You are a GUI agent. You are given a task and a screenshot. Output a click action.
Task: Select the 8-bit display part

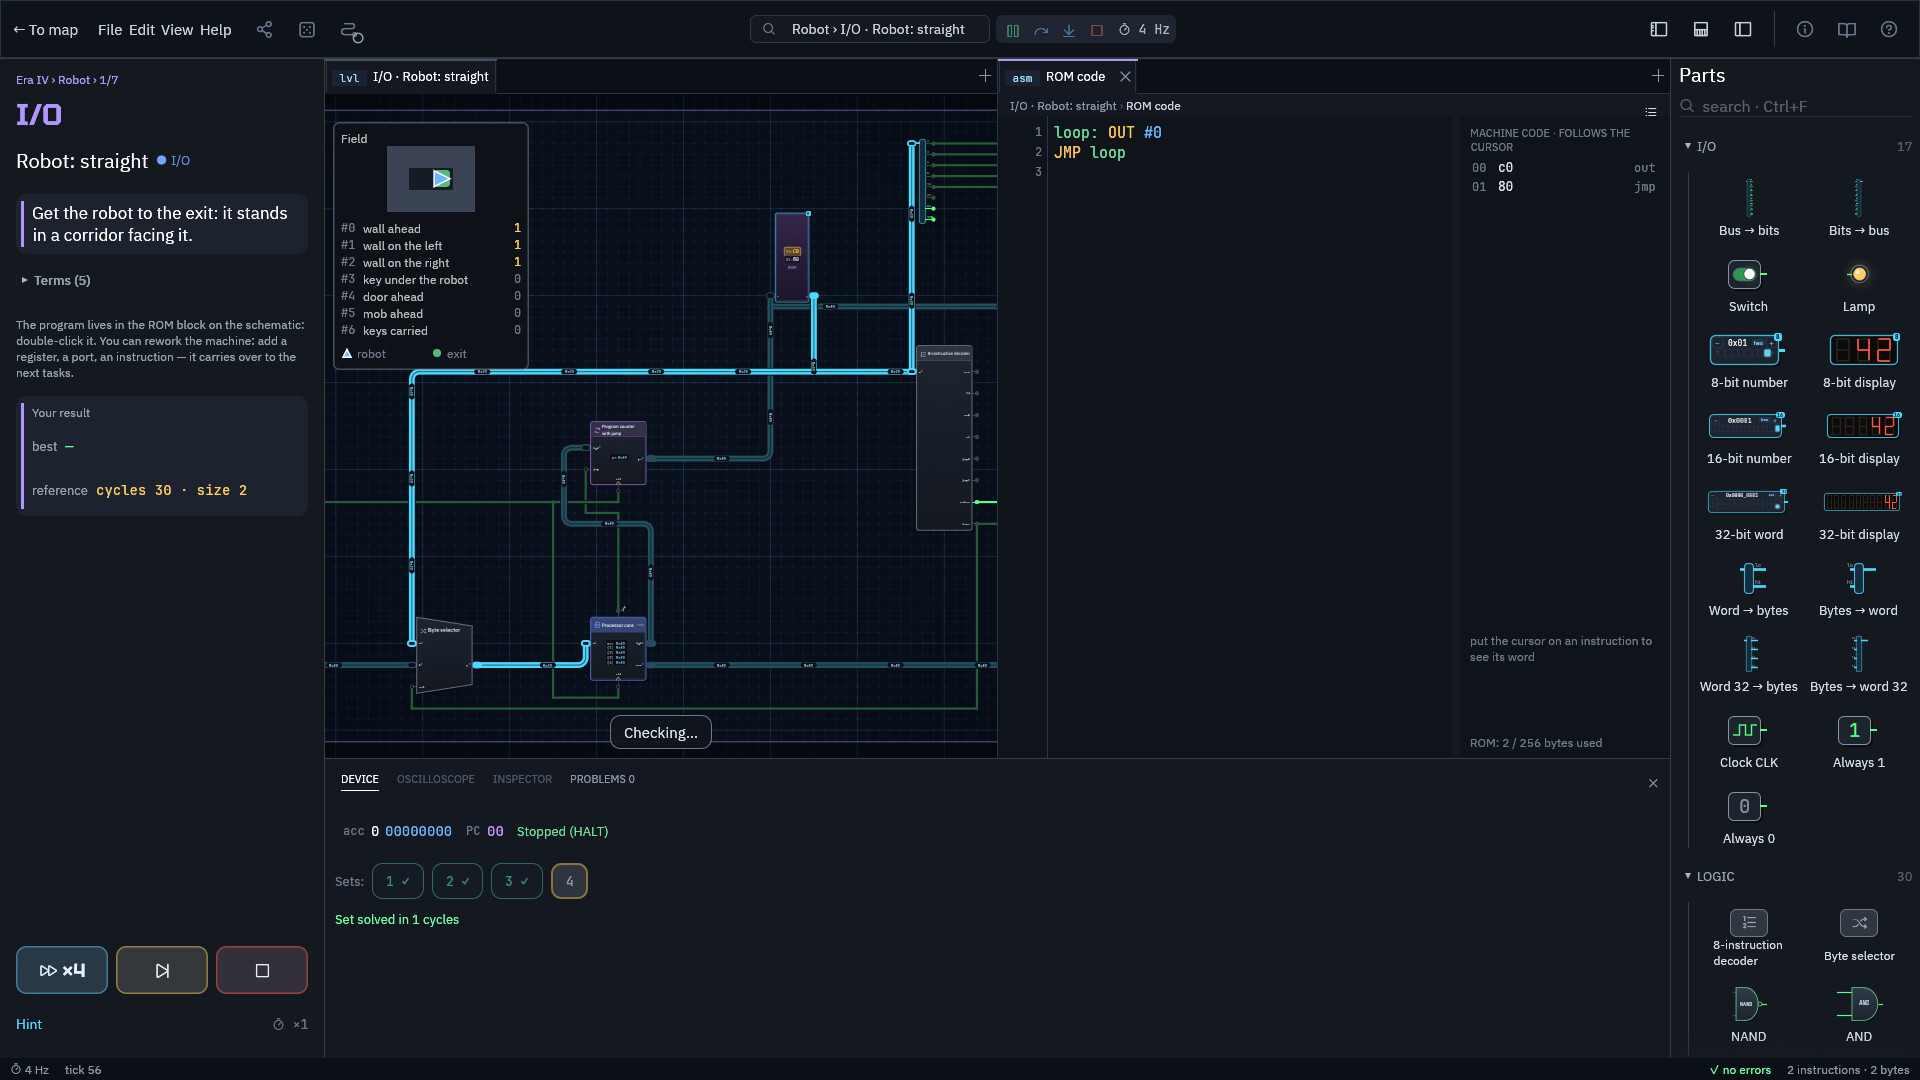[1859, 361]
